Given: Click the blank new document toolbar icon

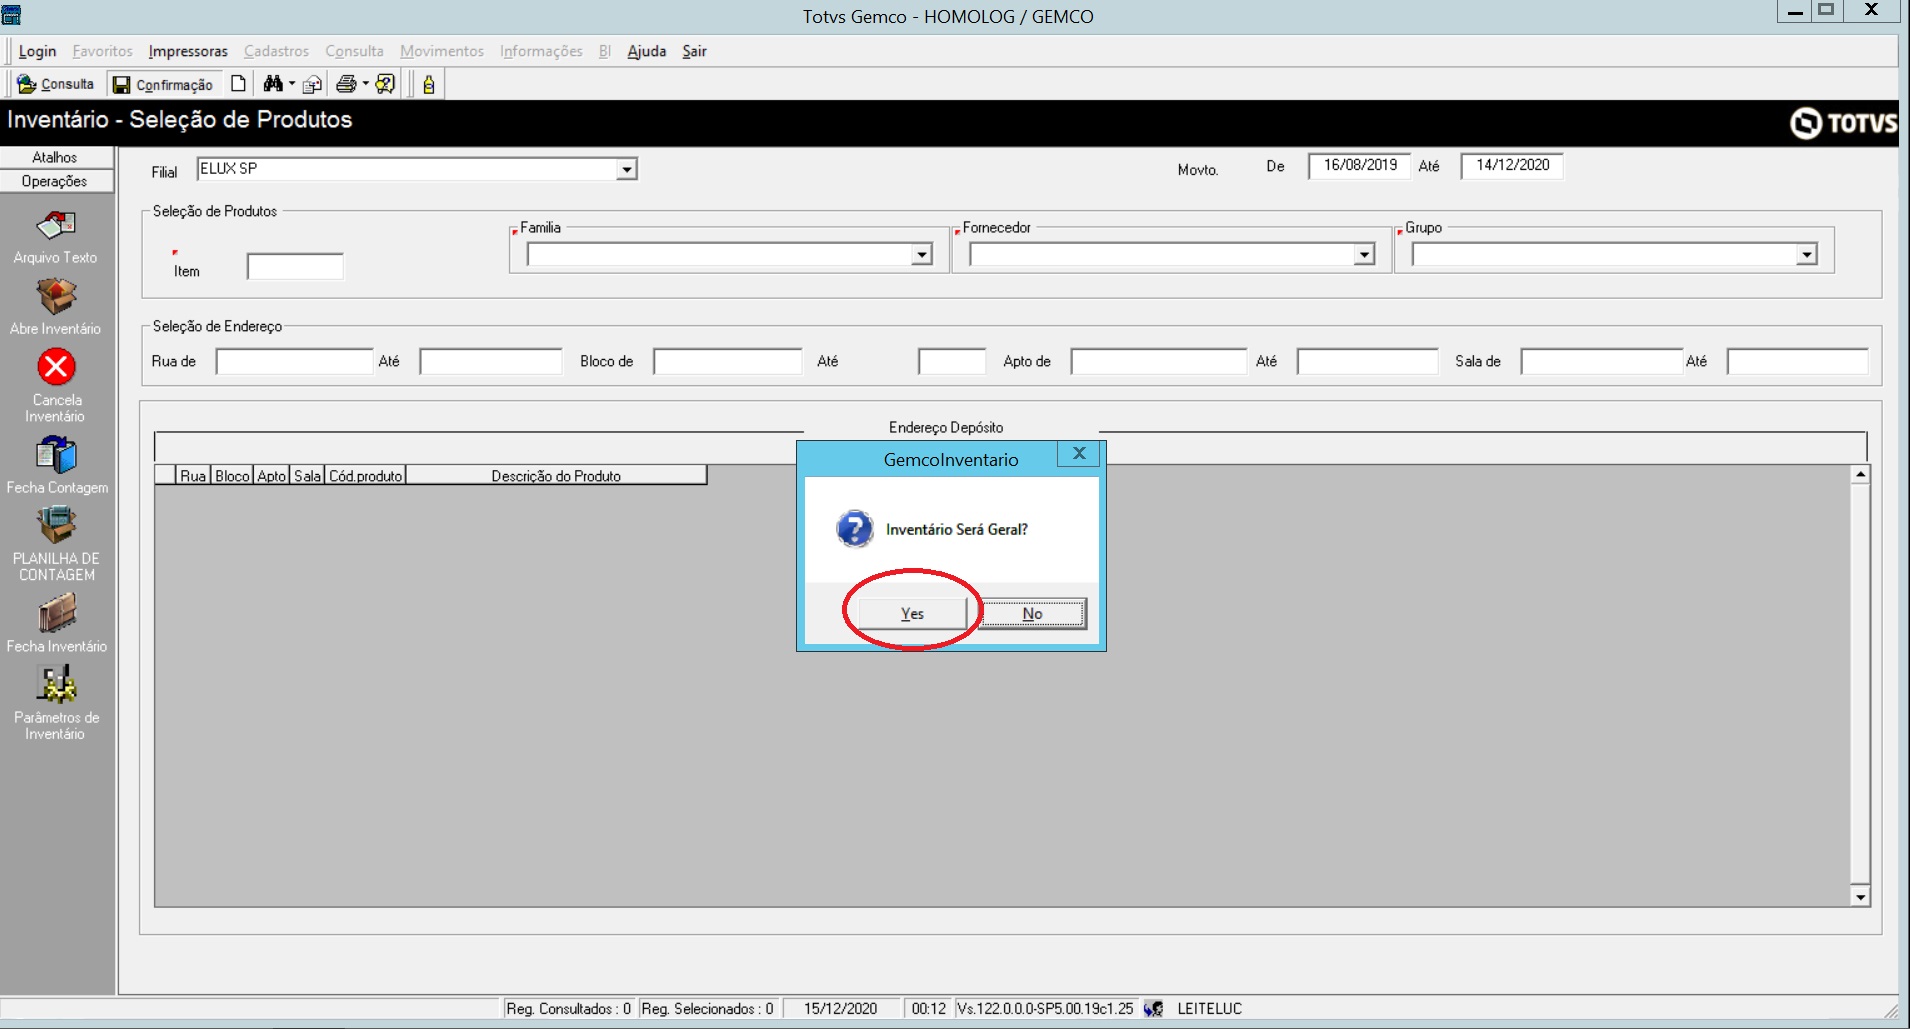Looking at the screenshot, I should pyautogui.click(x=238, y=84).
